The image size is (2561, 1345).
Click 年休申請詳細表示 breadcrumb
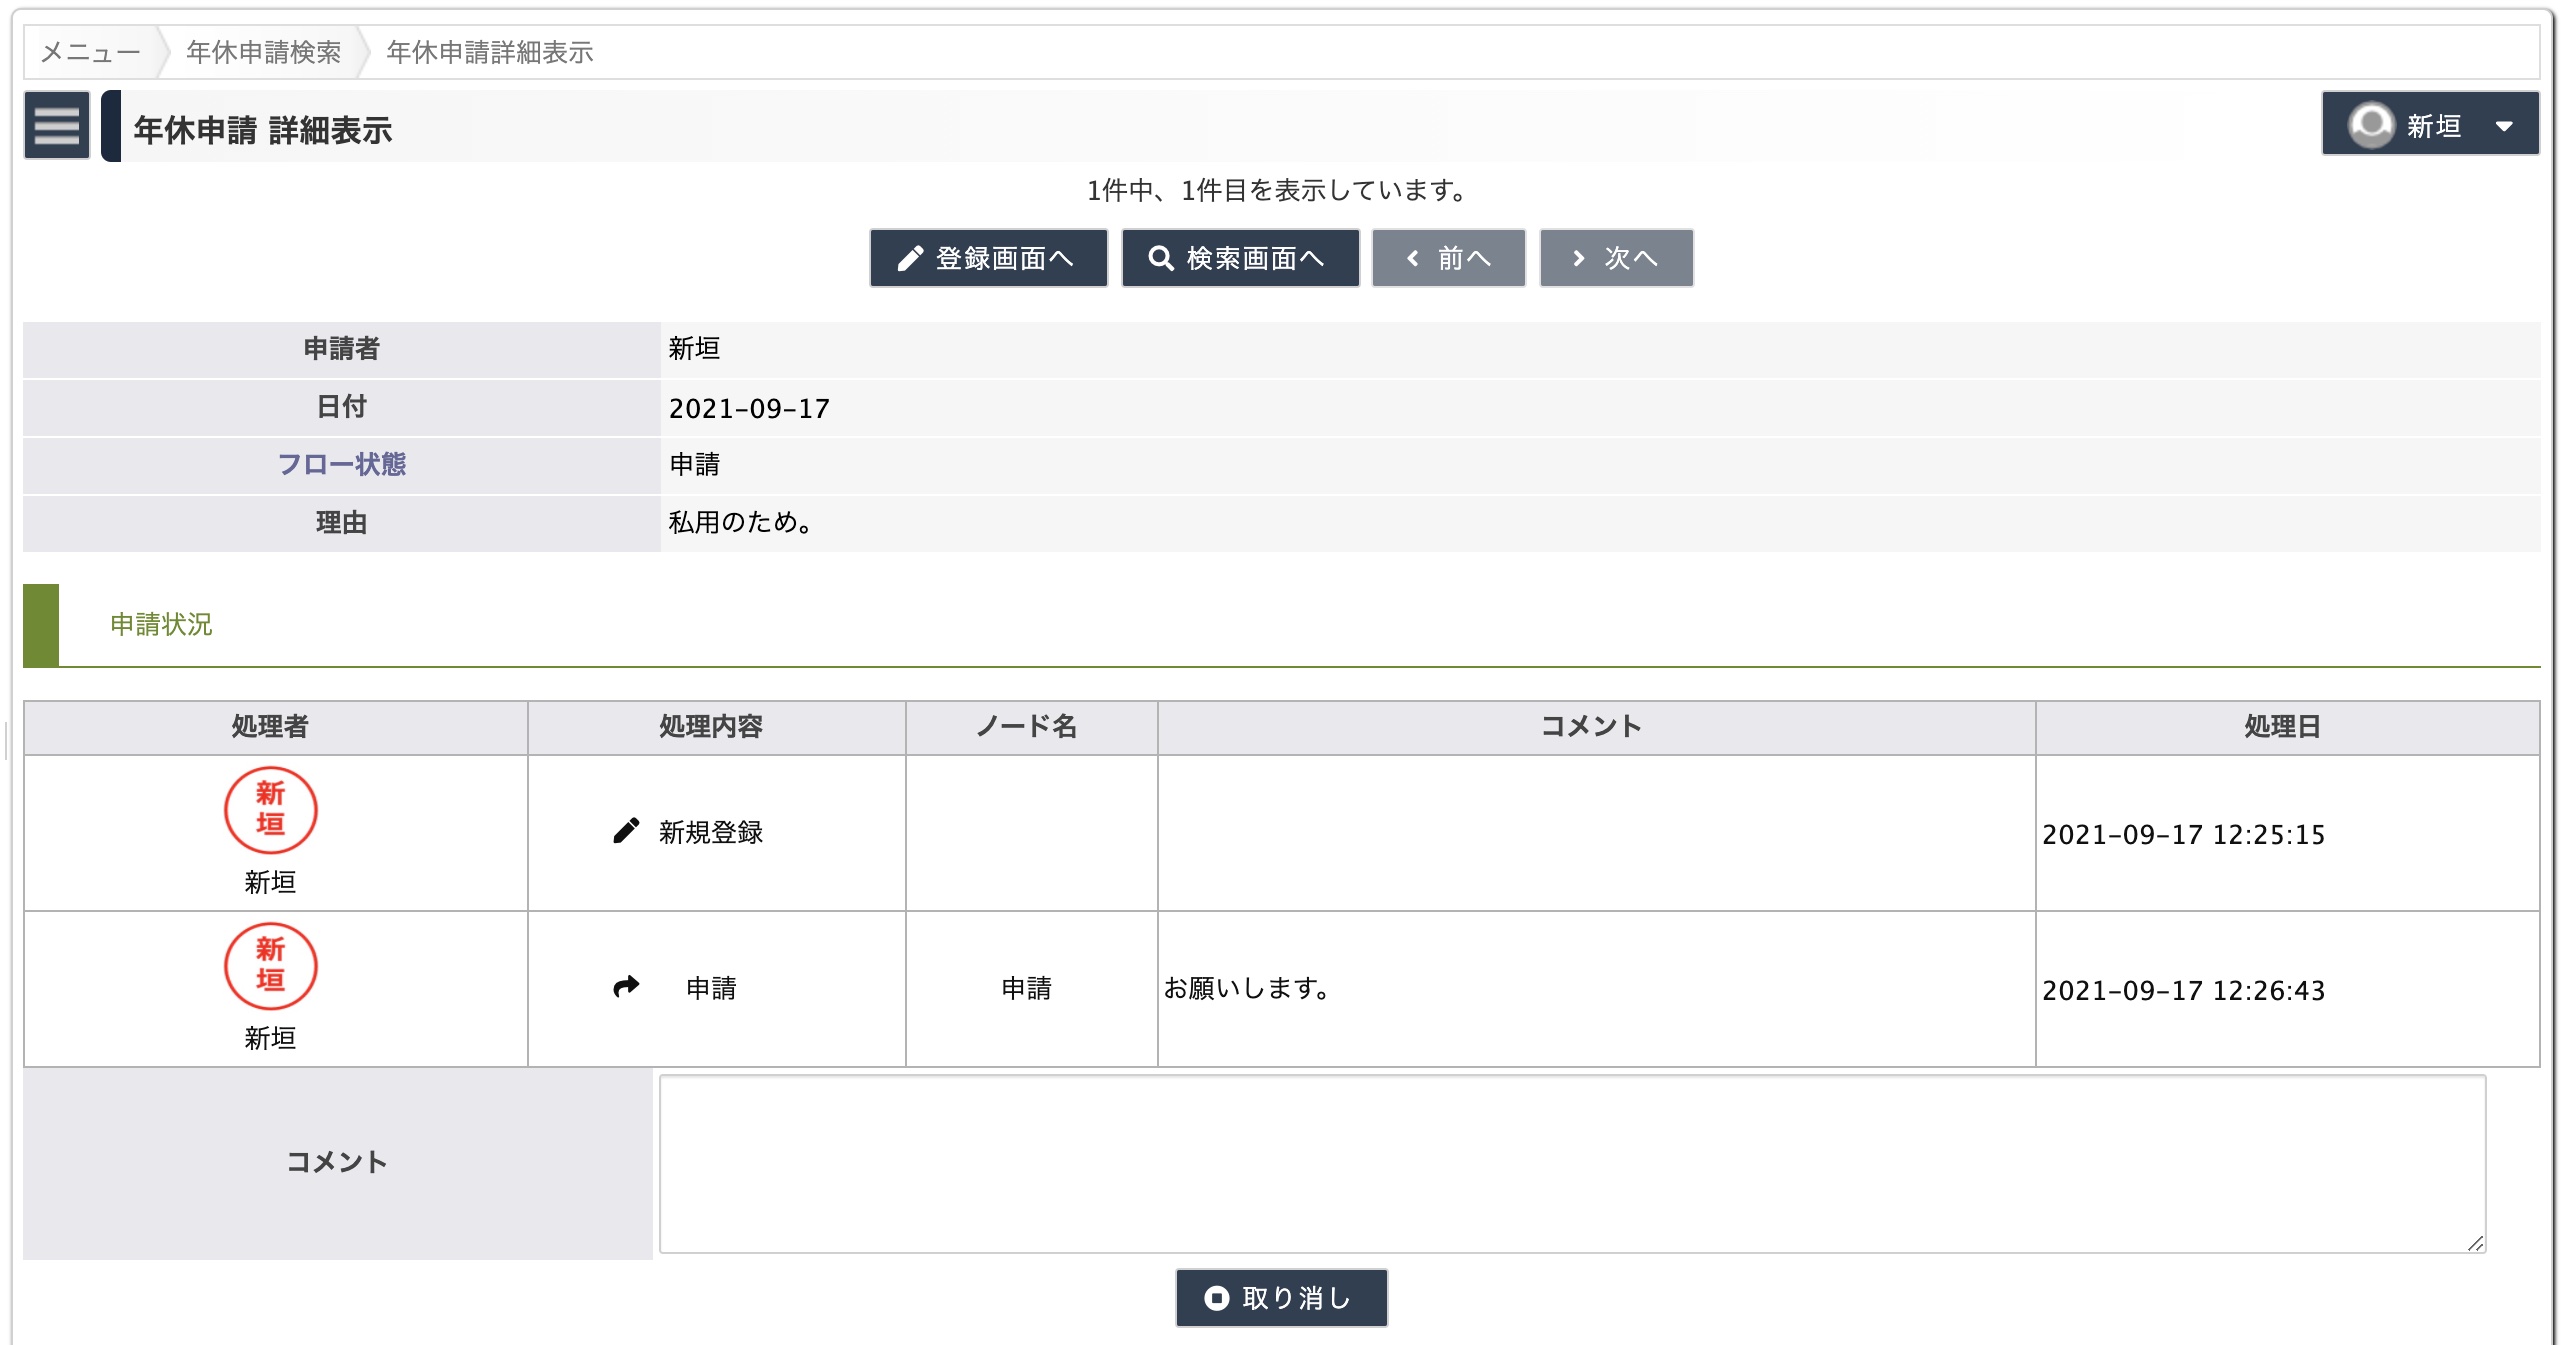point(490,52)
